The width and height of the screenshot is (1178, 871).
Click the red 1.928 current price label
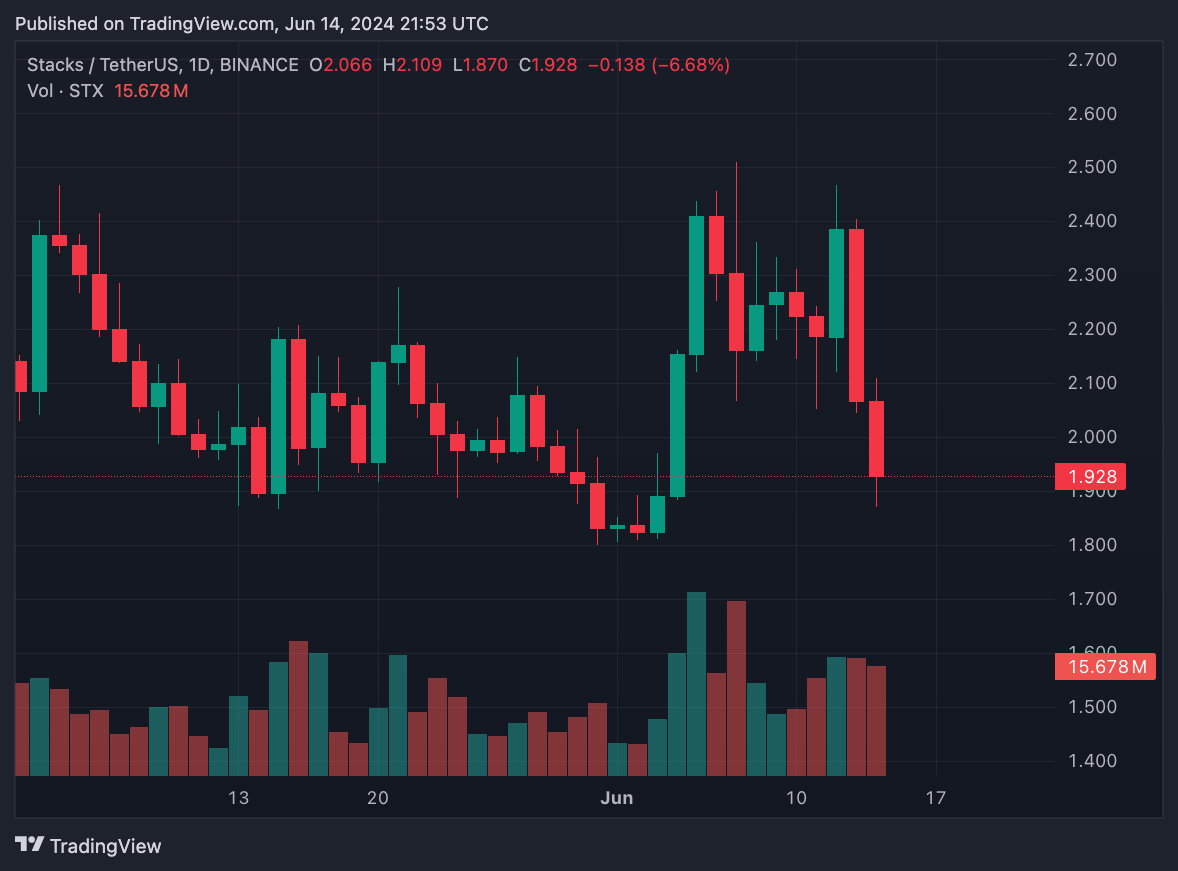1090,476
